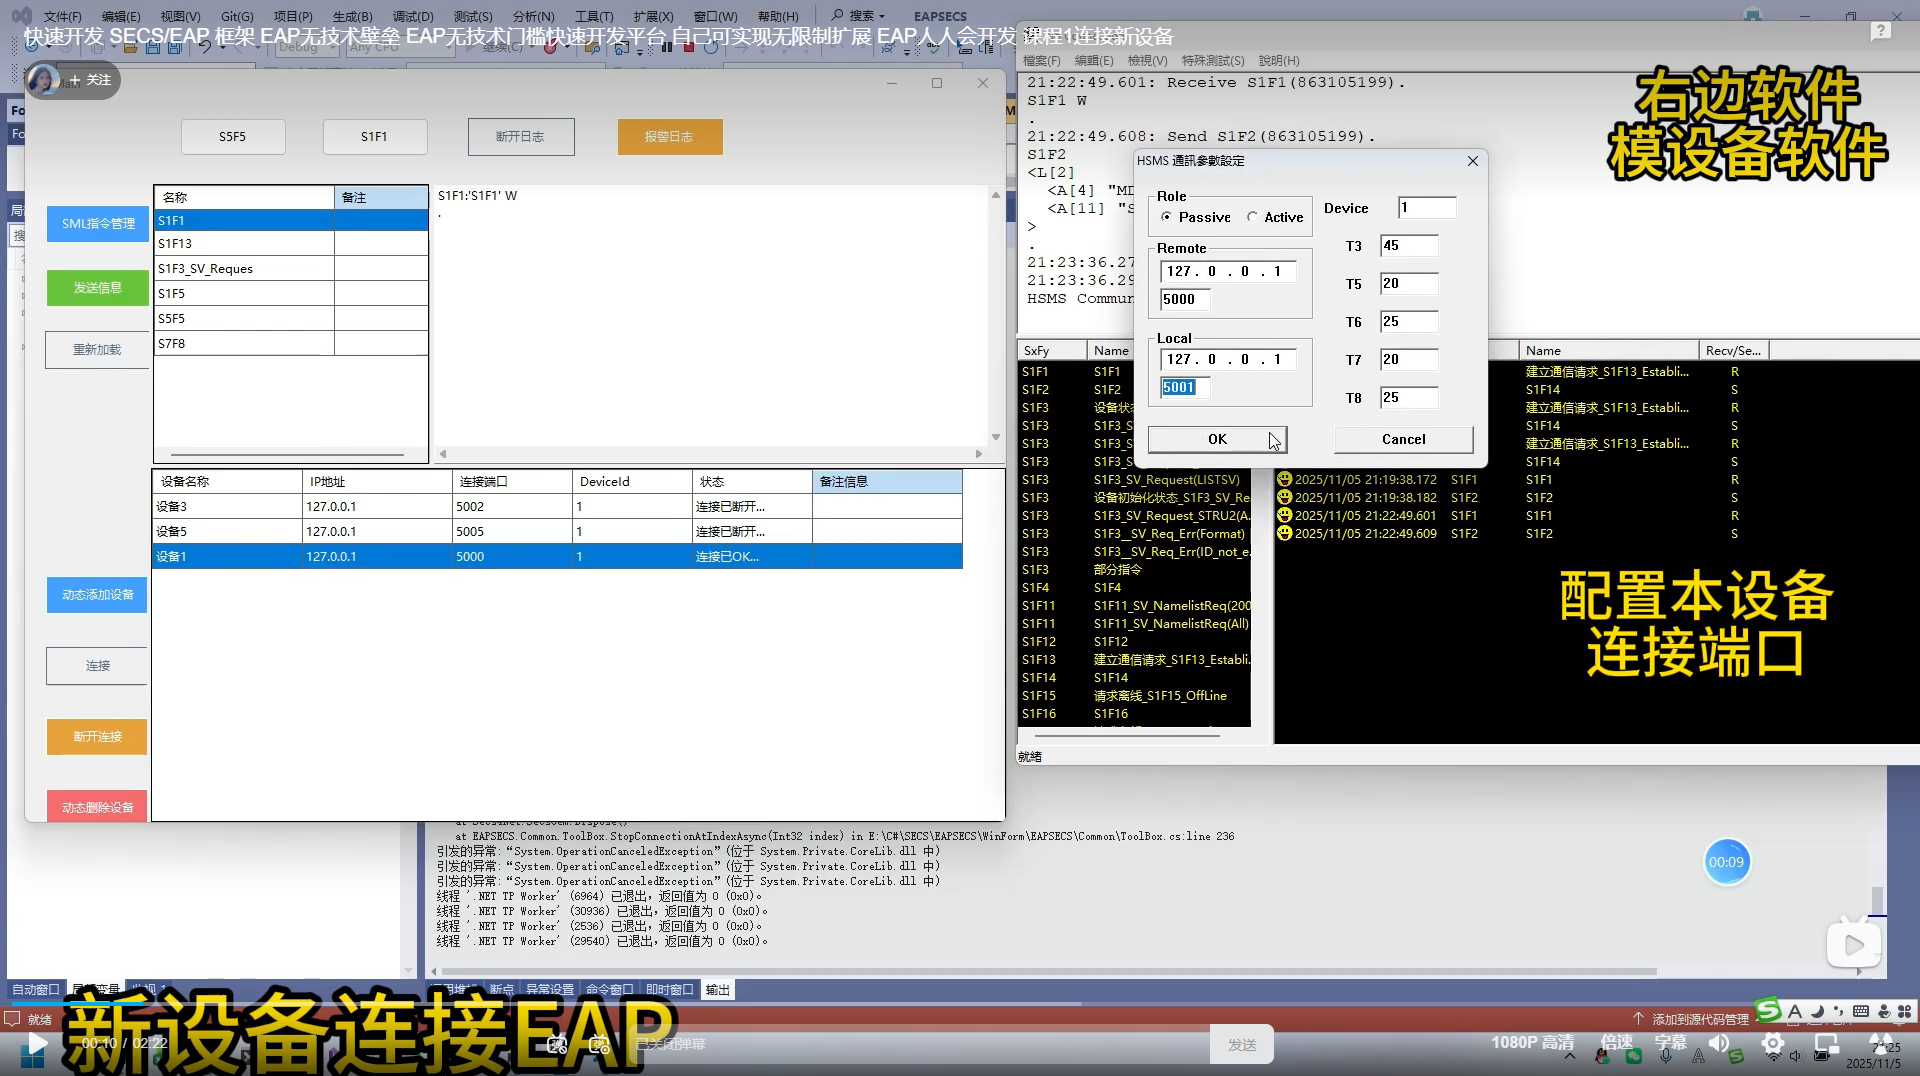Viewport: 1920px width, 1076px height.
Task: Click 添加到源代码管理 in status bar
Action: [1700, 1020]
